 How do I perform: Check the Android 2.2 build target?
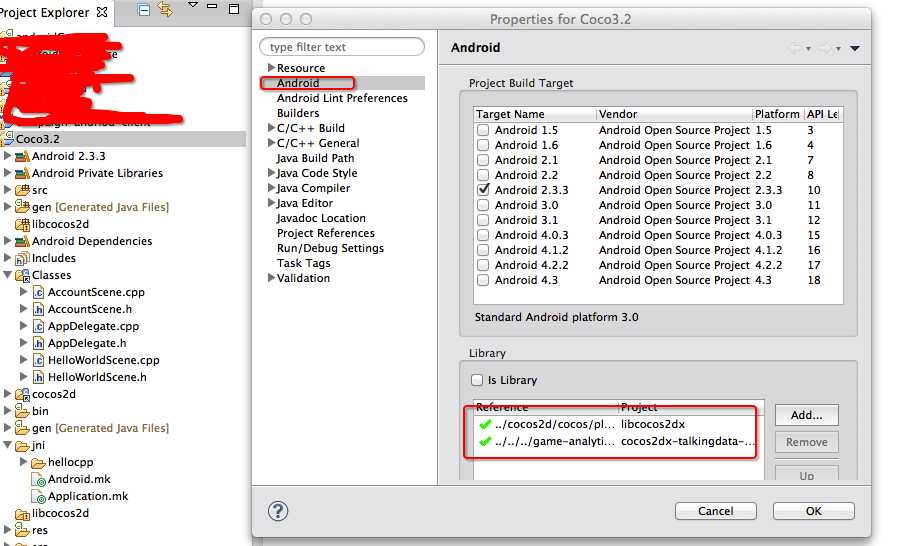(x=483, y=175)
